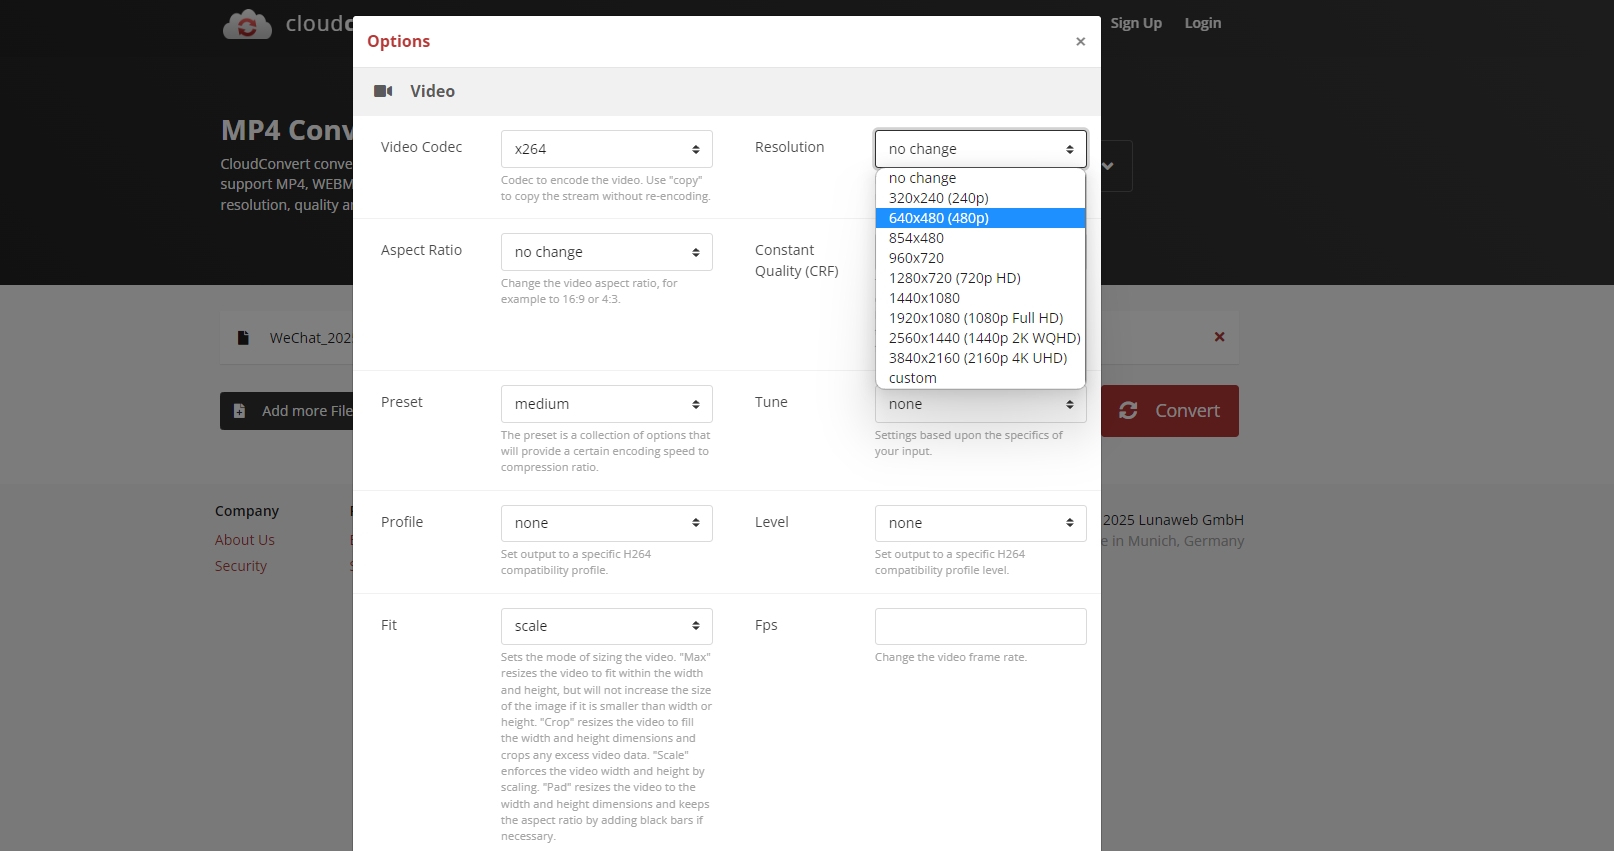Image resolution: width=1614 pixels, height=851 pixels.
Task: Click the Video section heading
Action: point(432,91)
